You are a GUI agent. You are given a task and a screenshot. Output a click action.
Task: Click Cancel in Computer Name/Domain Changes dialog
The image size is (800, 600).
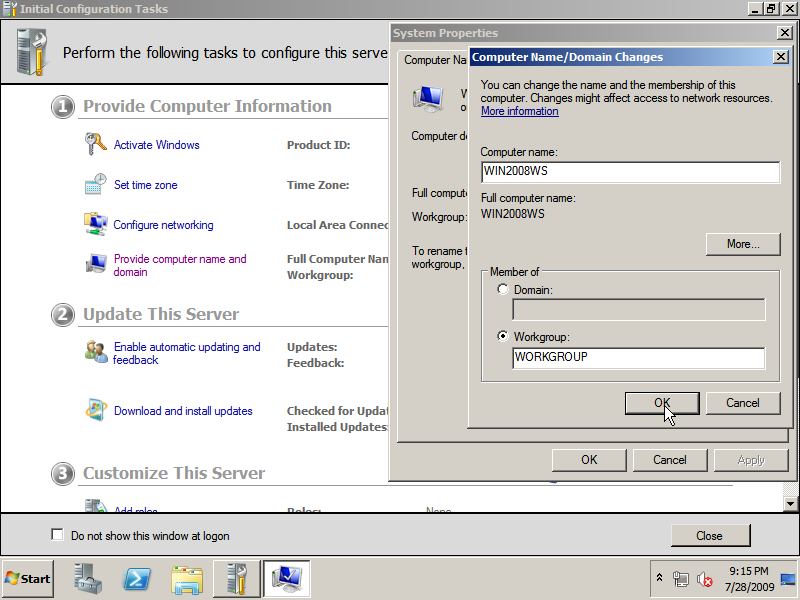coord(743,403)
